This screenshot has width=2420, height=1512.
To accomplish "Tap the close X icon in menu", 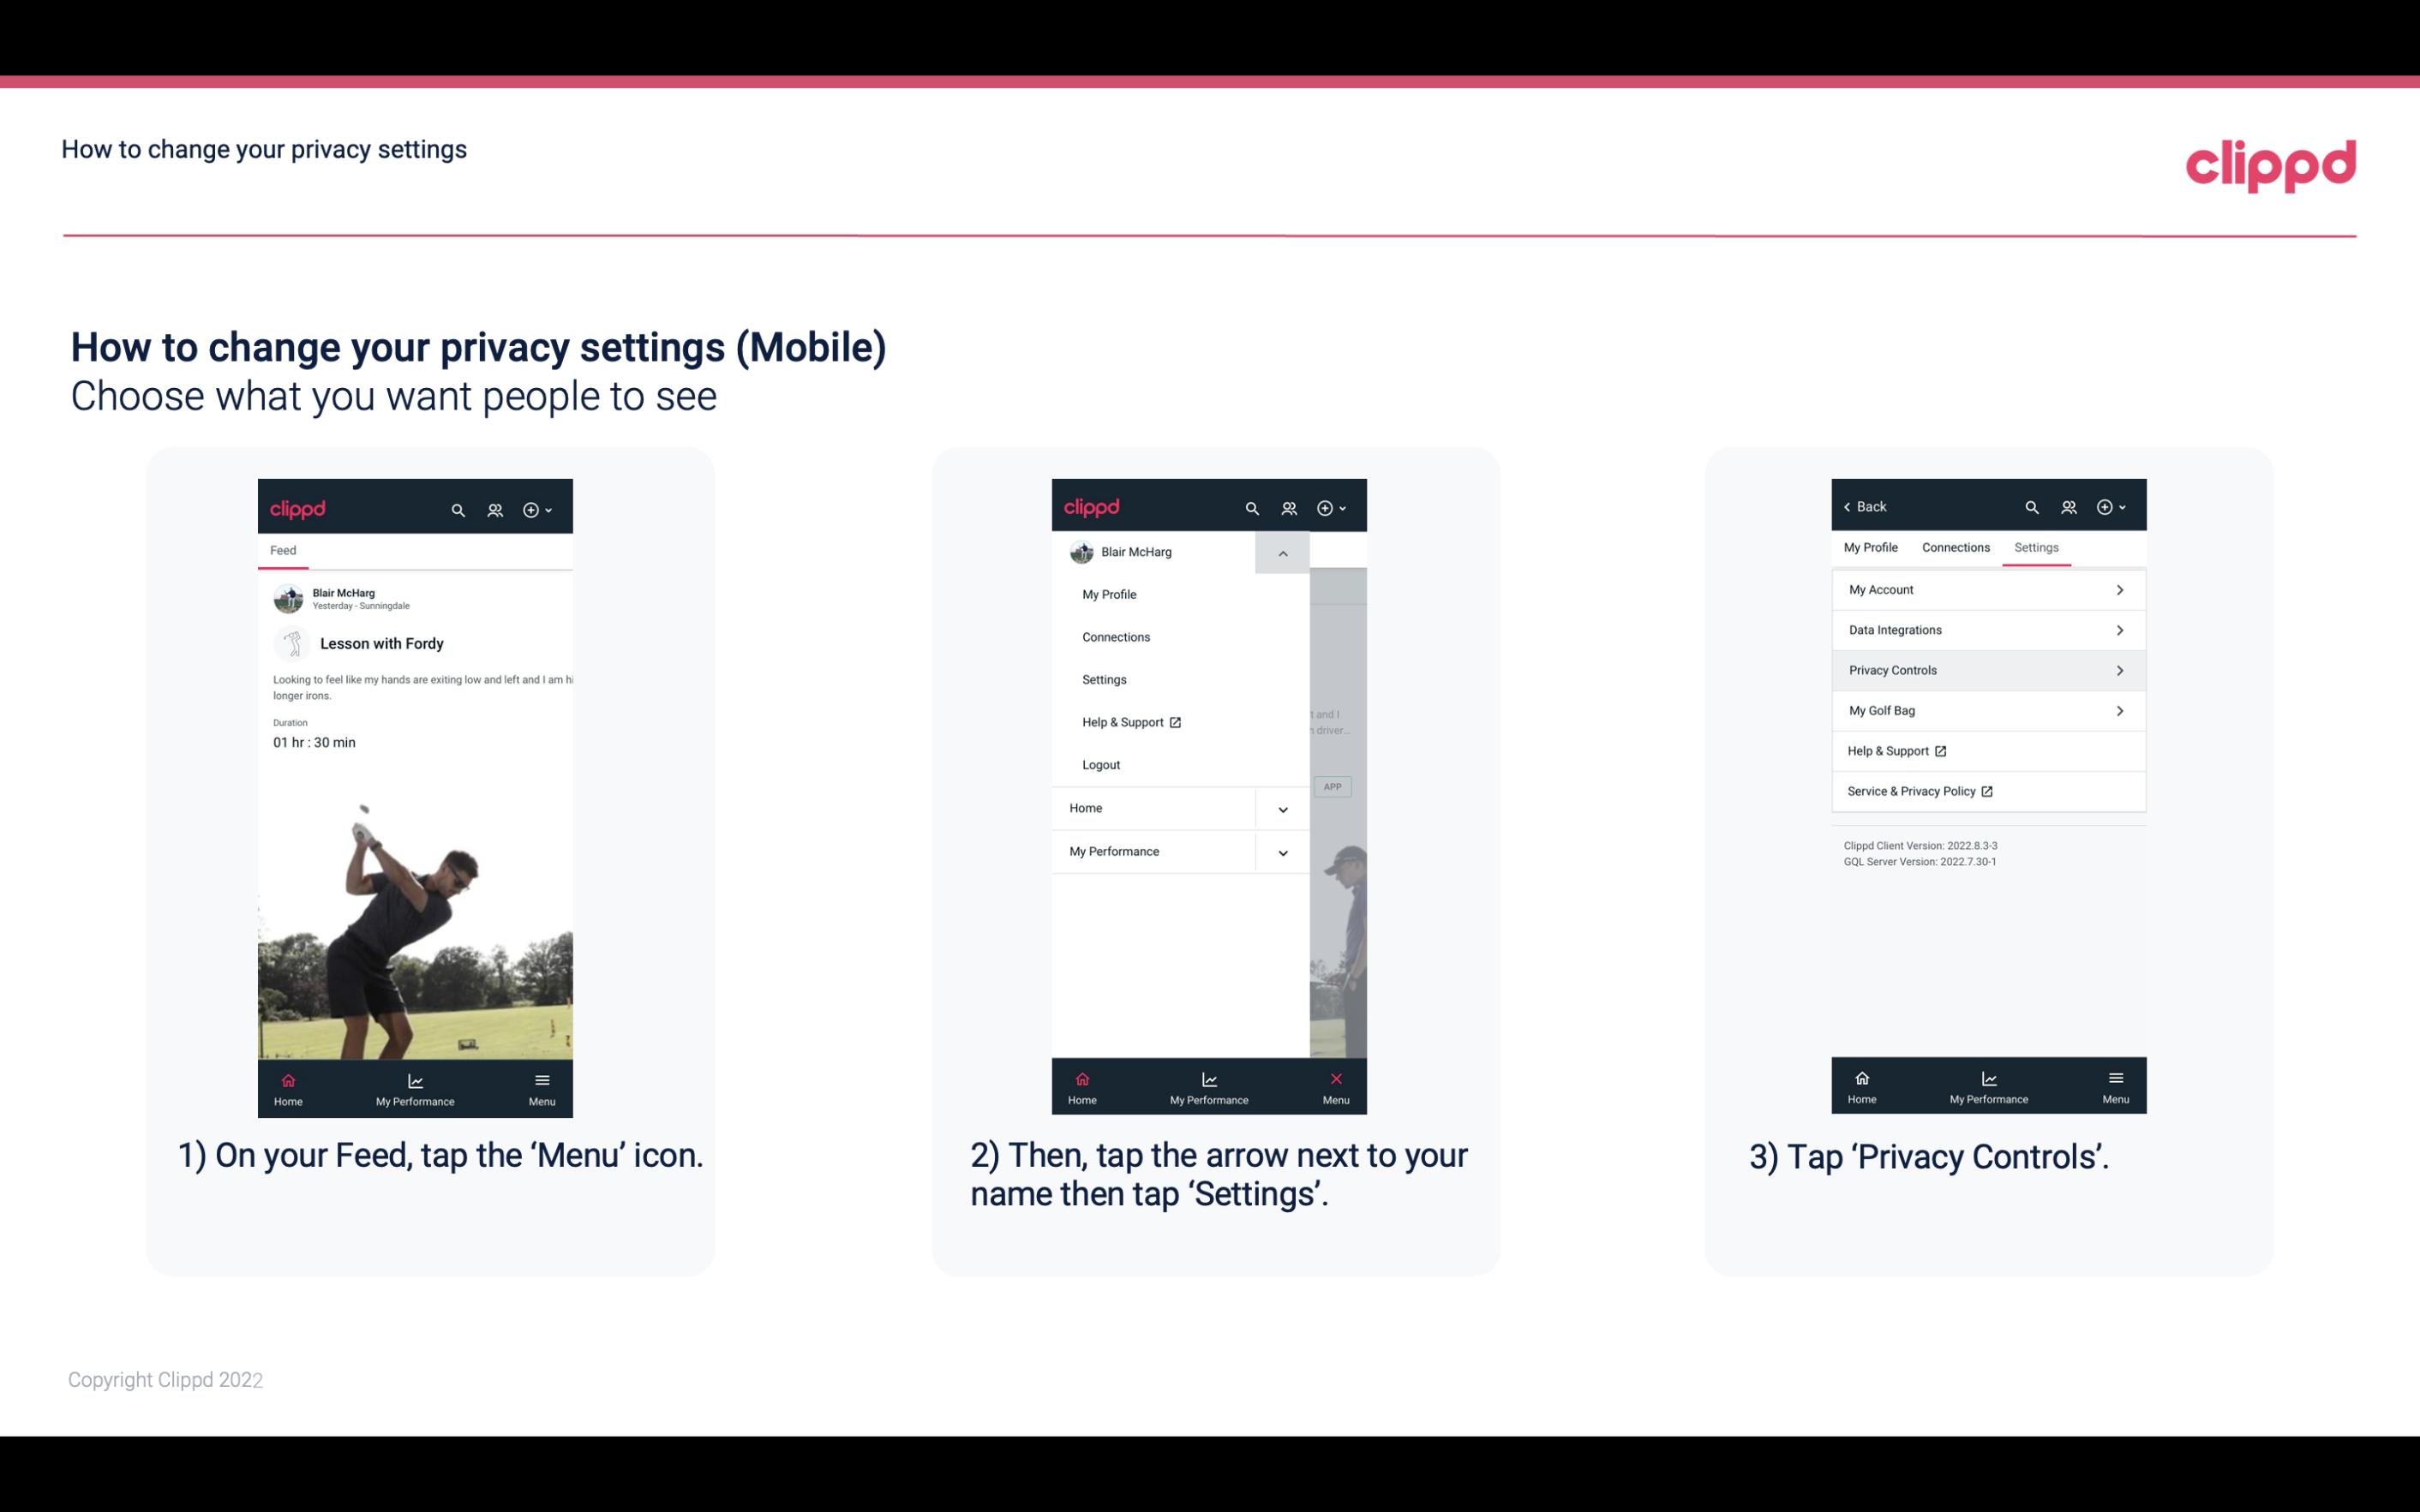I will 1334,1079.
